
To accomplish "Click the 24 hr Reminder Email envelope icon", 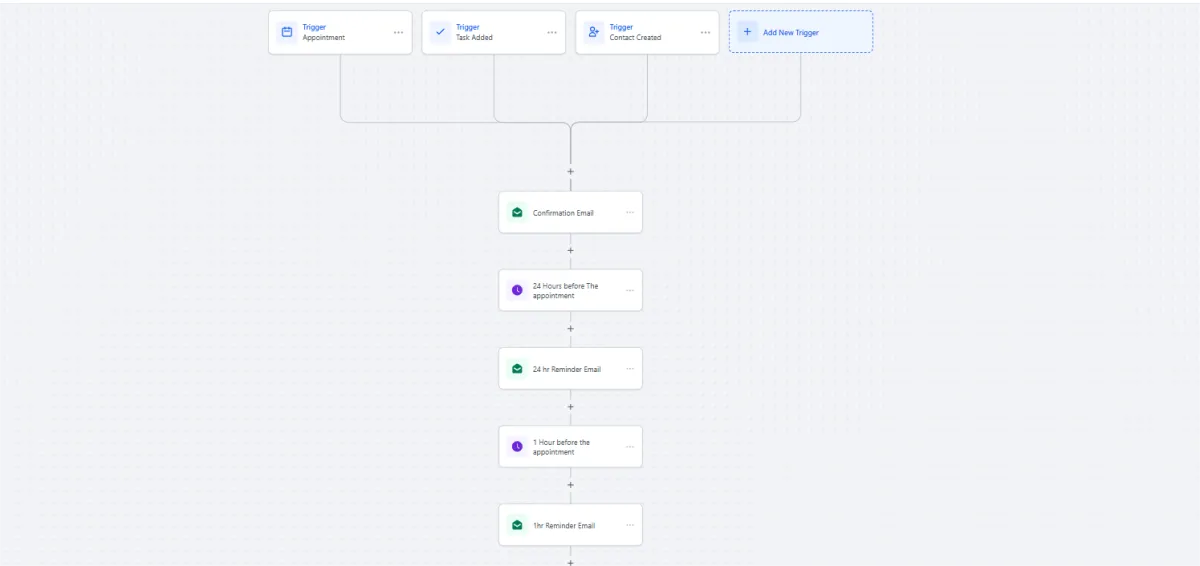I will point(517,369).
